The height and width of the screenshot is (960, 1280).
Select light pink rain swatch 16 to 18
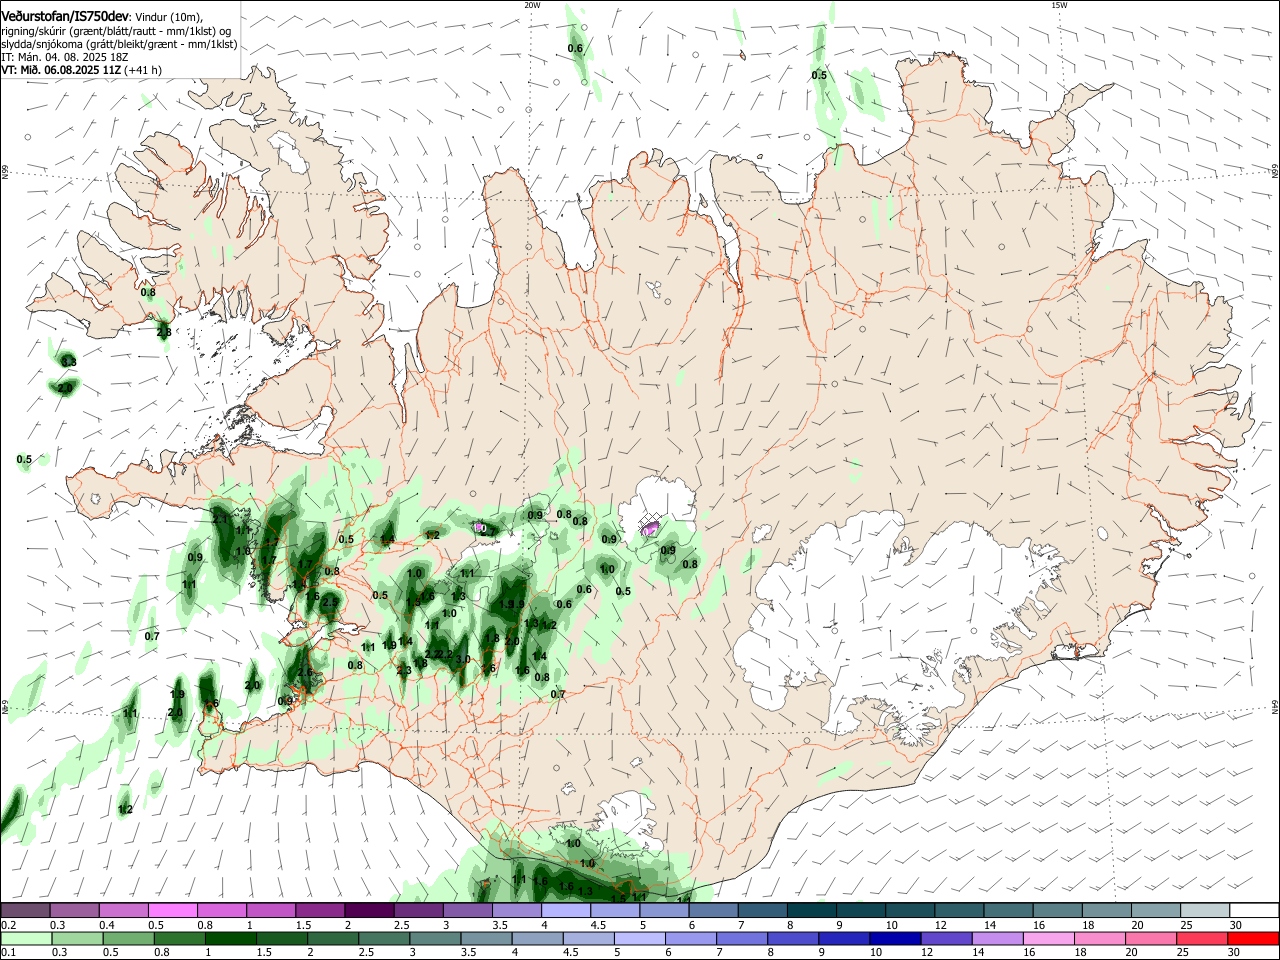1049,939
